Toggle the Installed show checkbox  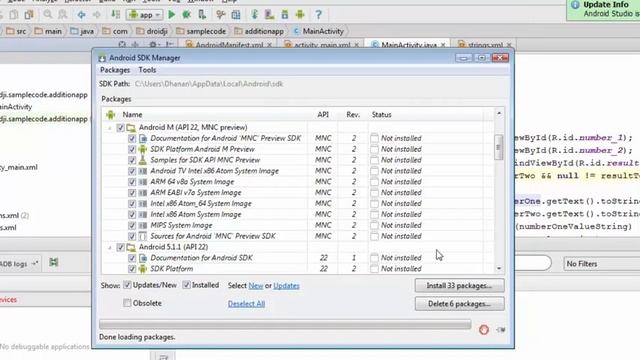point(187,285)
